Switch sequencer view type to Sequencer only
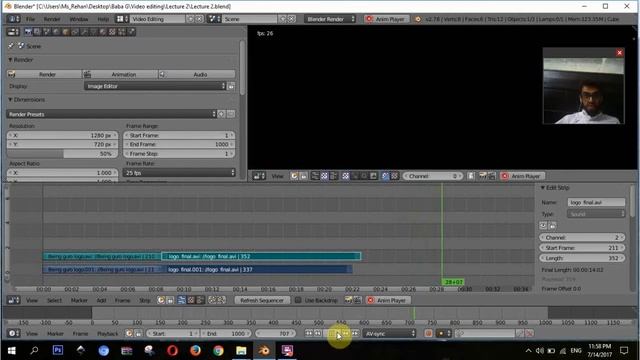640x360 pixels. point(182,300)
